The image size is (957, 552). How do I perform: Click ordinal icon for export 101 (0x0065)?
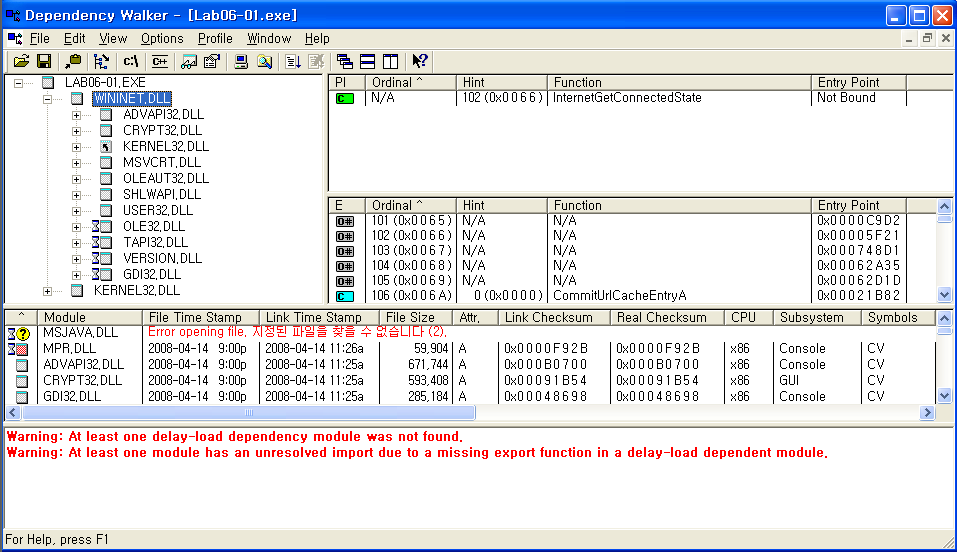click(345, 221)
